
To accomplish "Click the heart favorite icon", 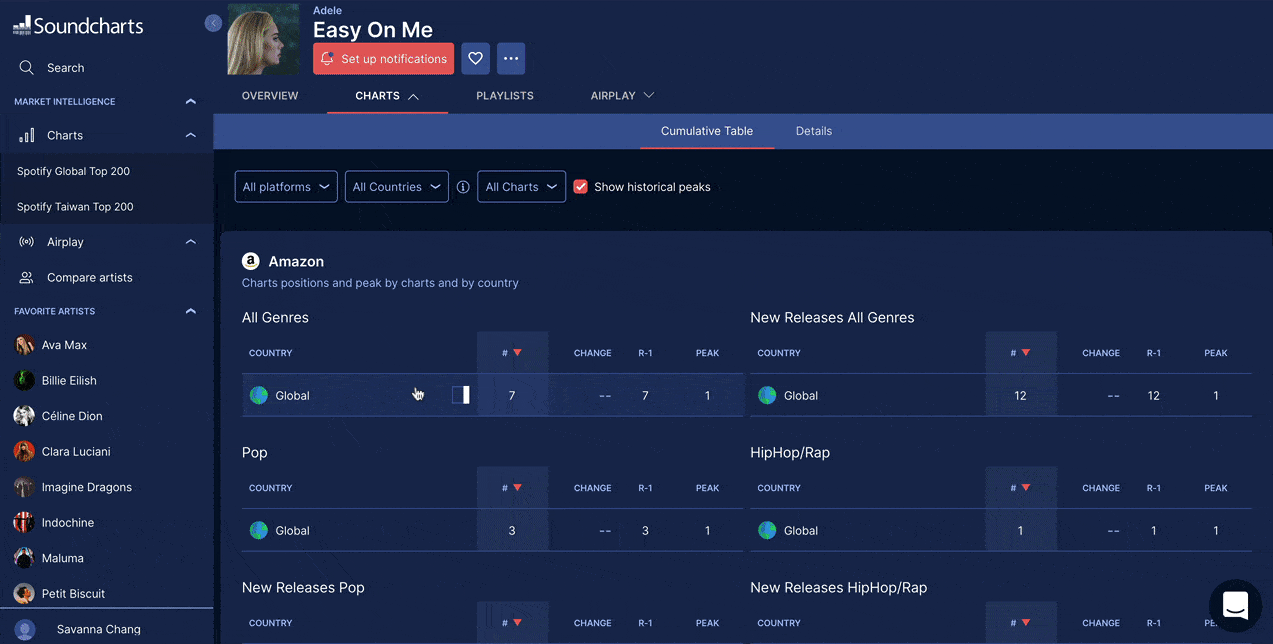I will [x=475, y=59].
